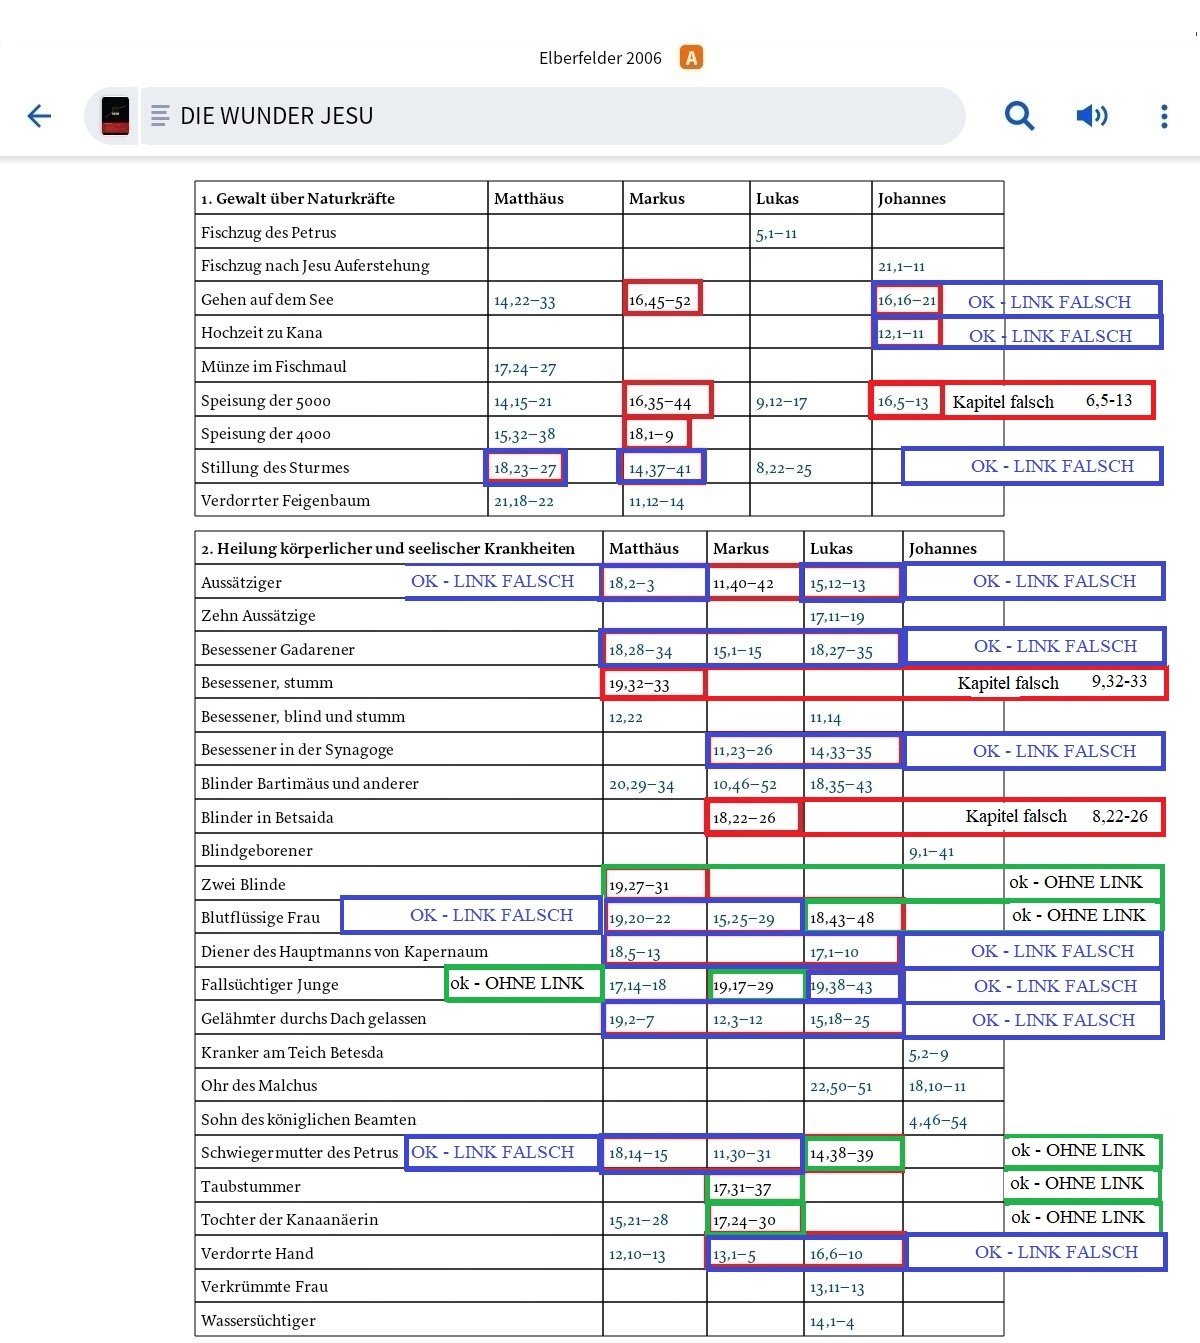
Task: Open Lukas 17,11–19 for Zehn Aussätzige
Action: (x=837, y=617)
